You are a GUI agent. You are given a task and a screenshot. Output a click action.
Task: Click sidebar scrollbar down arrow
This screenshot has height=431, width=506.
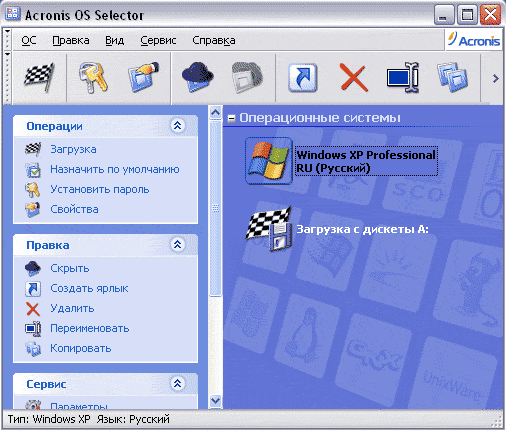click(216, 400)
